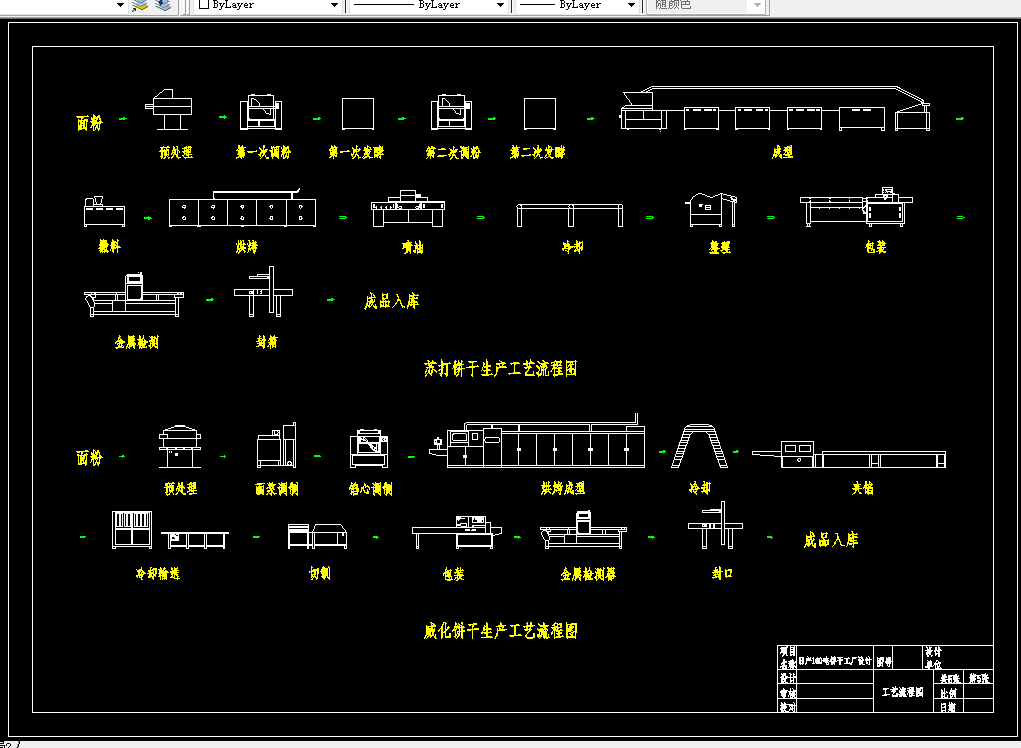Select the title text 威化饼干生产工艺流程图
This screenshot has width=1021, height=748.
click(x=500, y=630)
